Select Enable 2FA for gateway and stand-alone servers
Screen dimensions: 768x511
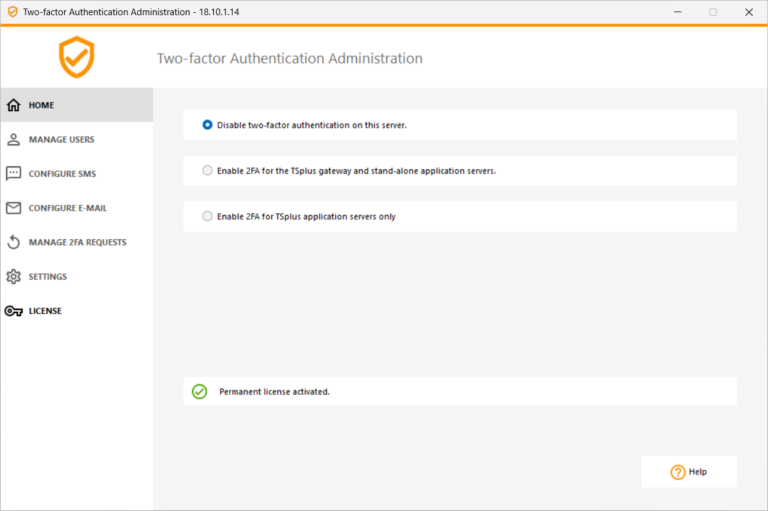[207, 170]
